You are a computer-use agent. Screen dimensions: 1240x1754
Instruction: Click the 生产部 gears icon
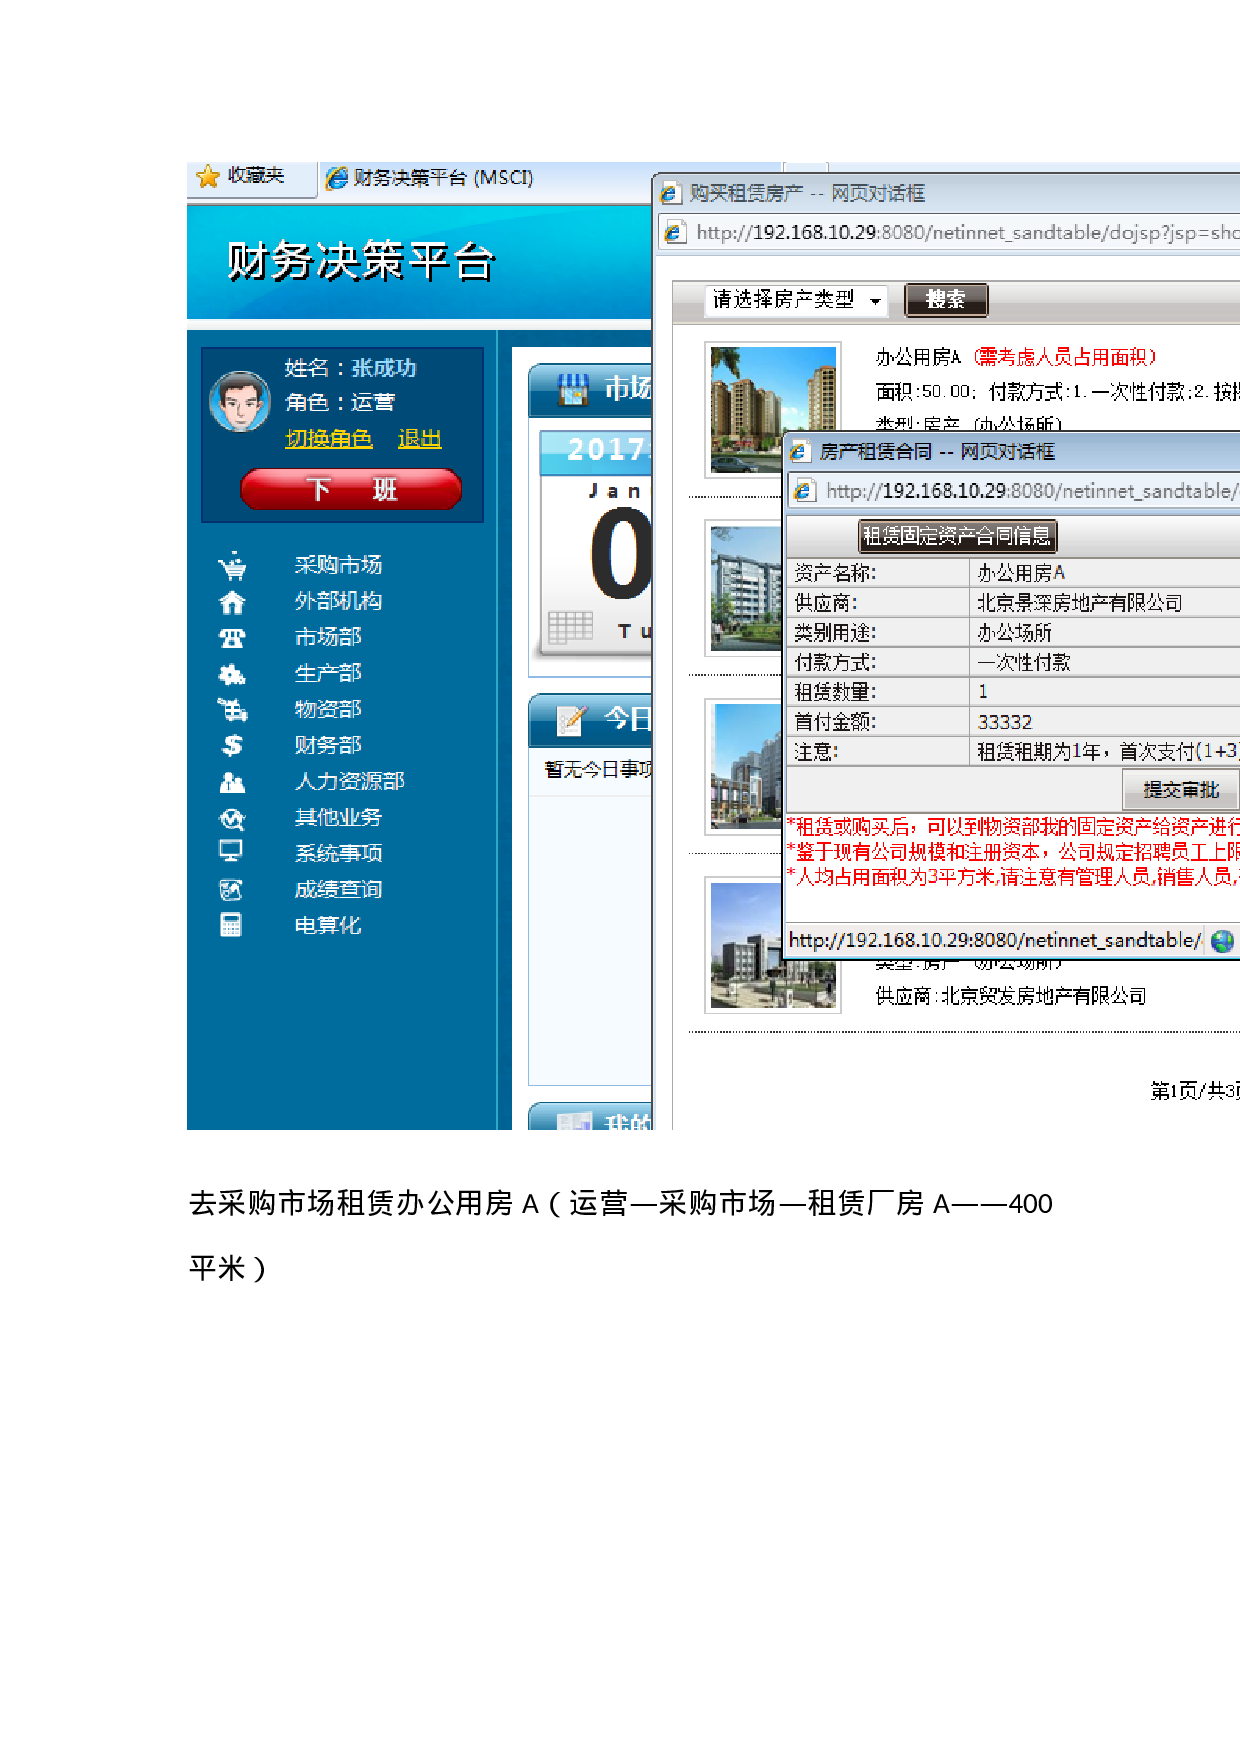coord(232,674)
